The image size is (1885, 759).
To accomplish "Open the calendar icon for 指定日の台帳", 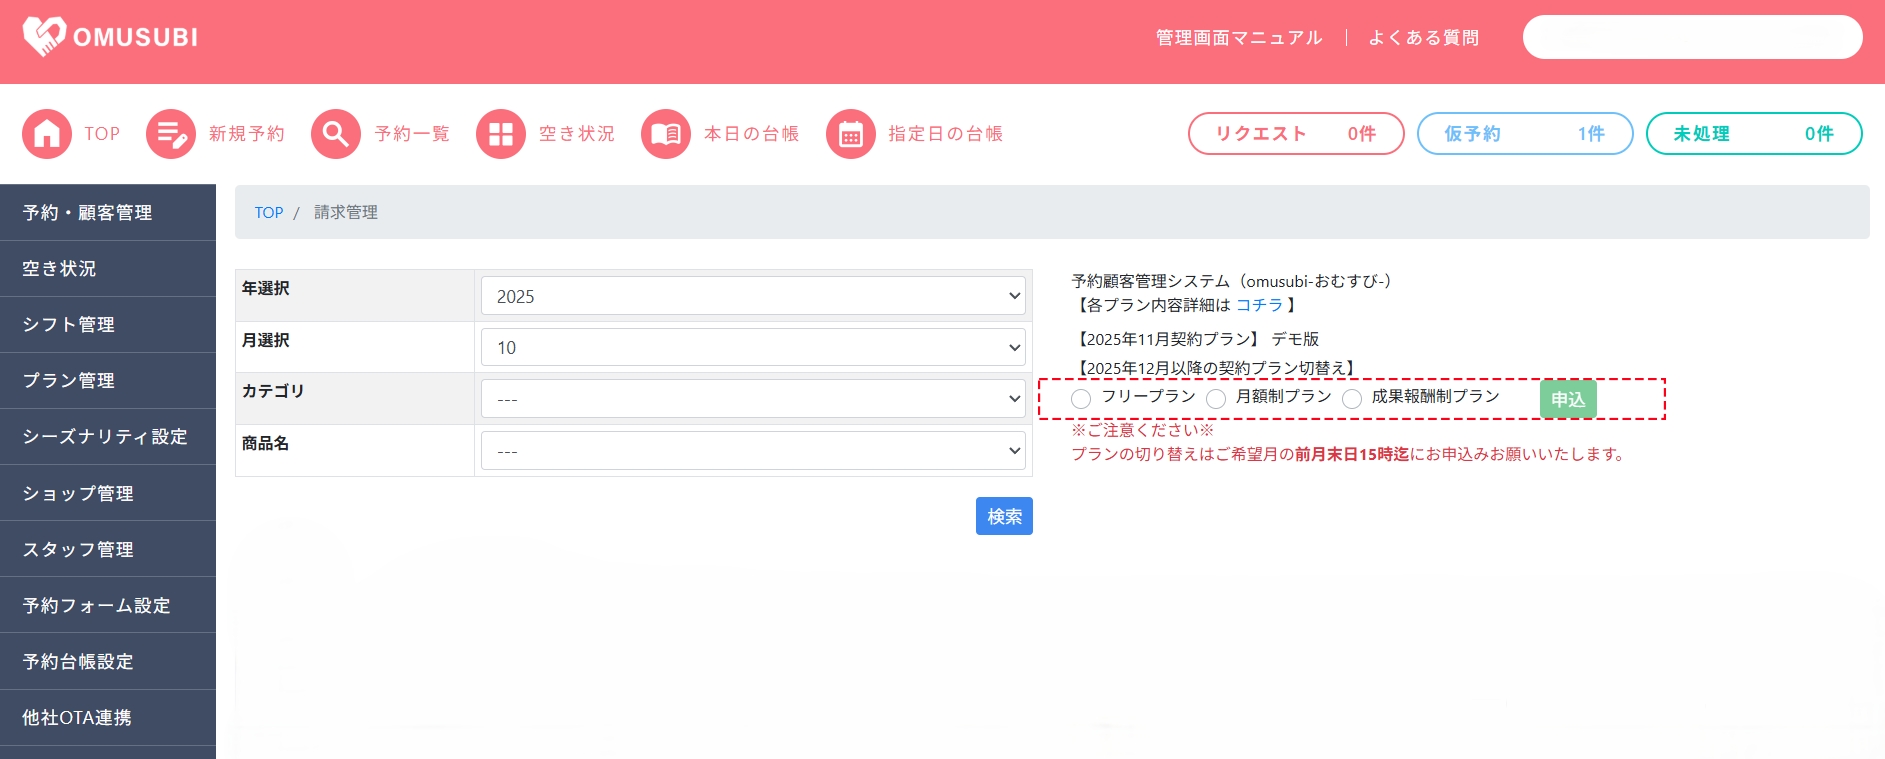I will tap(851, 134).
